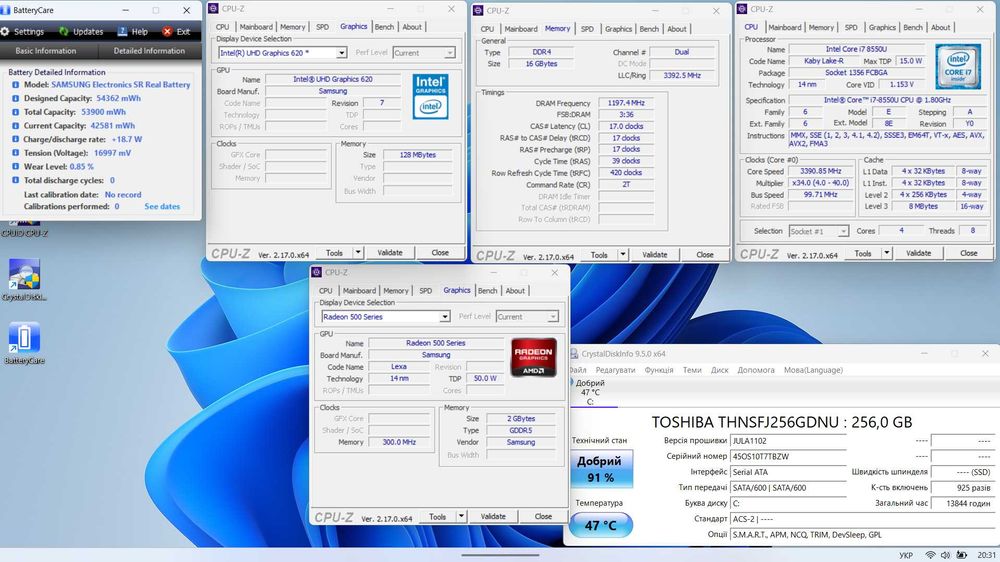The width and height of the screenshot is (1000, 562).
Task: Open Graphics tab in the Core i7 CPU-Z window
Action: pyautogui.click(x=882, y=27)
